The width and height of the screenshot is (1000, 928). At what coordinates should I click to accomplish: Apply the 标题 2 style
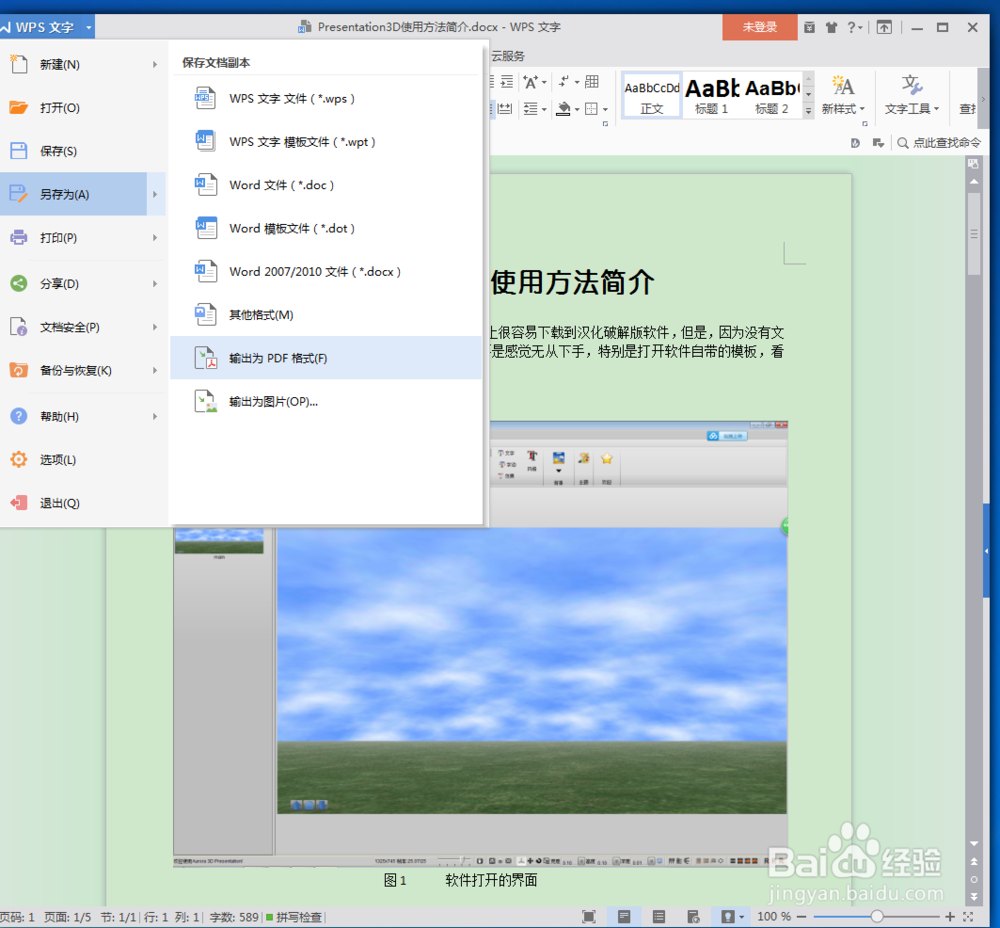pos(772,96)
